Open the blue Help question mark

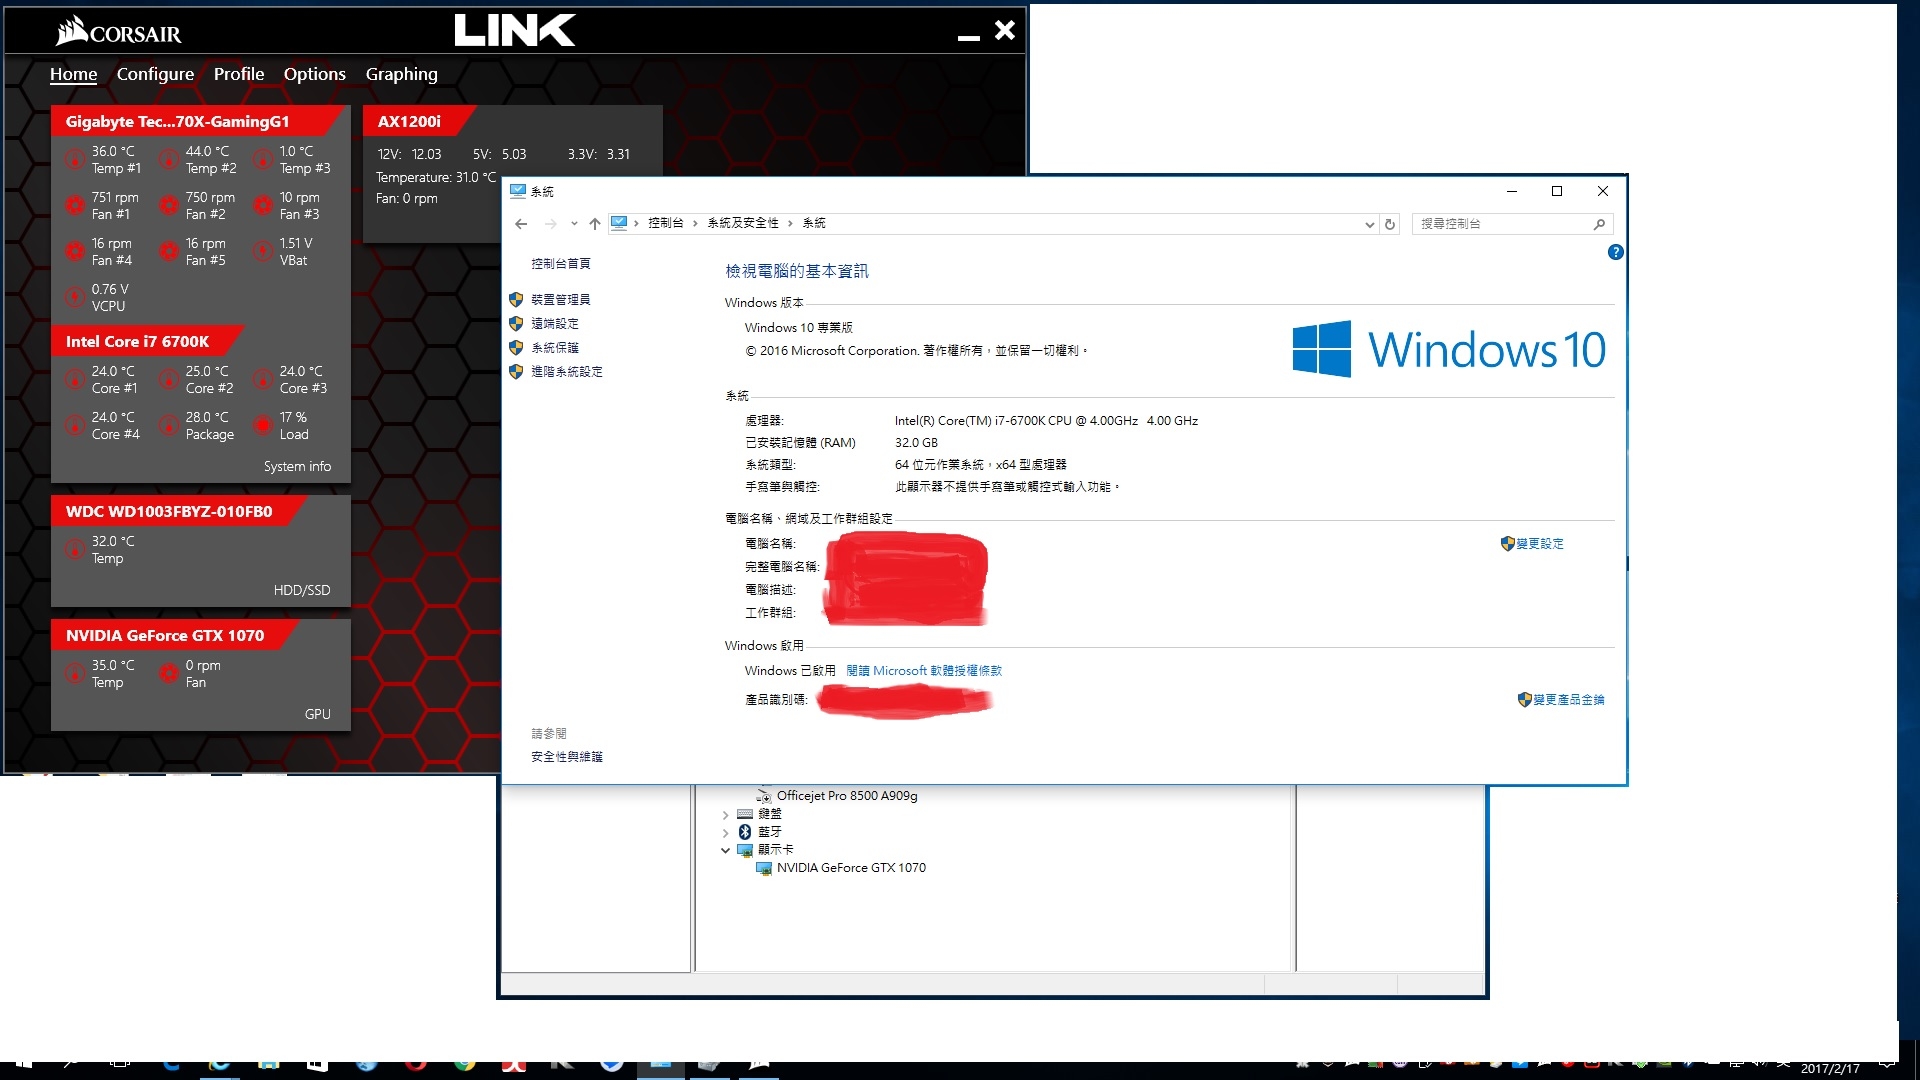coord(1615,252)
